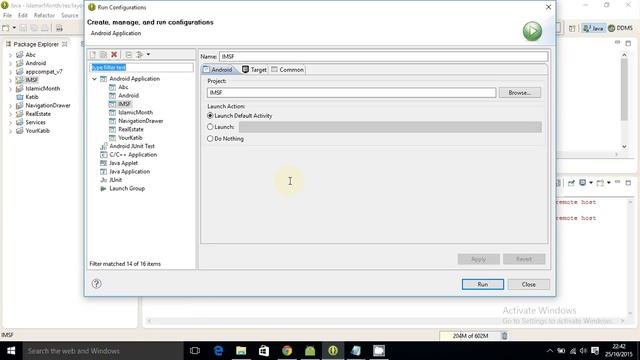The height and width of the screenshot is (360, 640).
Task: Expand IslamicMonth project in Package Explorer
Action: point(11,89)
